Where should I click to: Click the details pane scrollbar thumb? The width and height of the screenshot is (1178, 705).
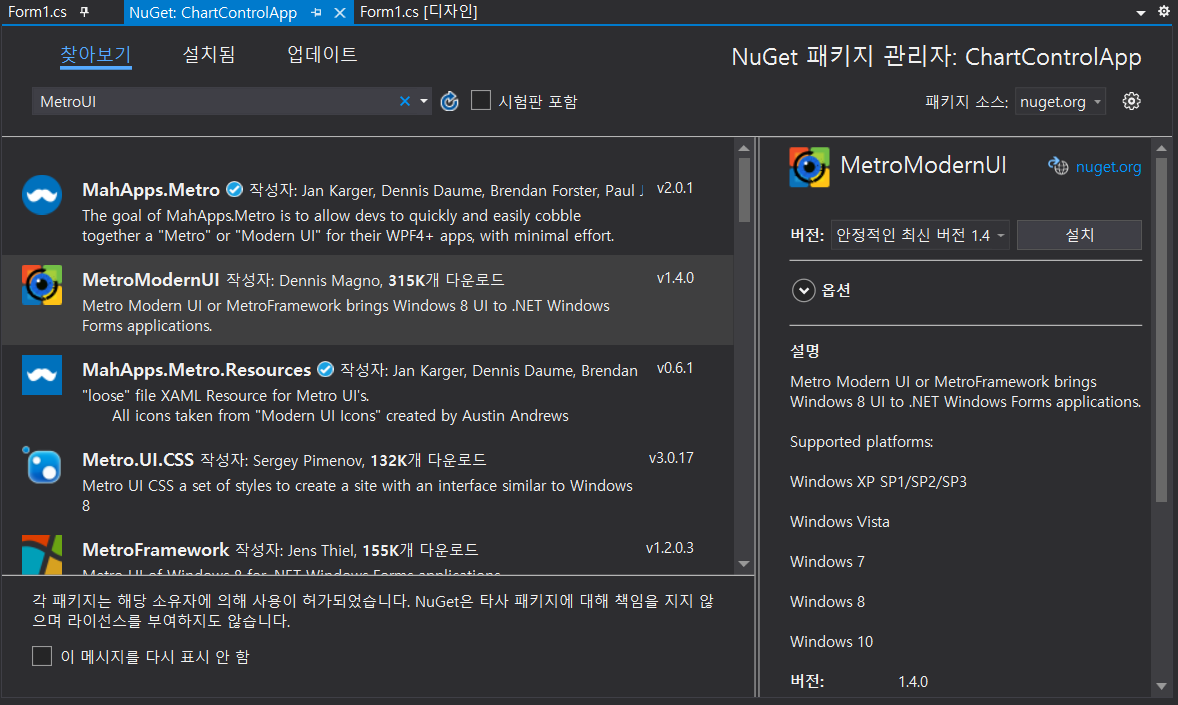(x=1161, y=329)
